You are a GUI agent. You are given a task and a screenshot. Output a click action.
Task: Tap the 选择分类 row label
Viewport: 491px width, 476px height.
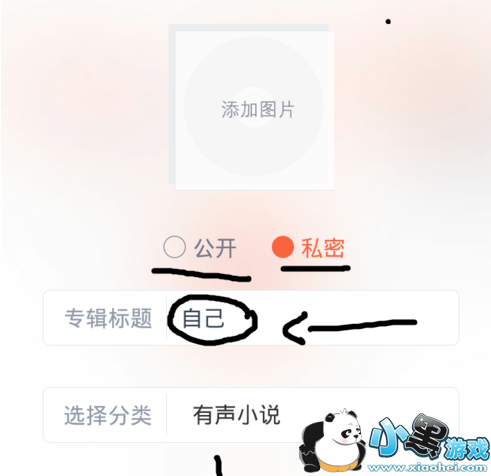[108, 415]
